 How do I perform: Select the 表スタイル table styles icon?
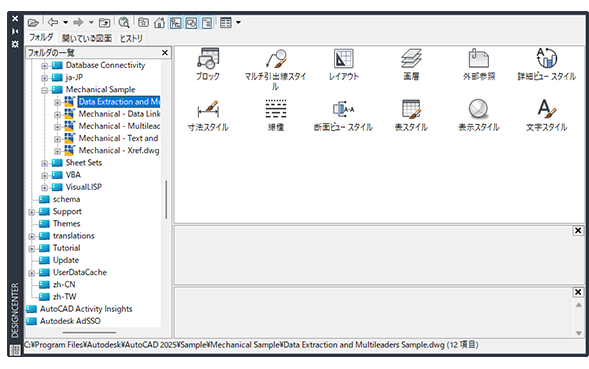(411, 115)
